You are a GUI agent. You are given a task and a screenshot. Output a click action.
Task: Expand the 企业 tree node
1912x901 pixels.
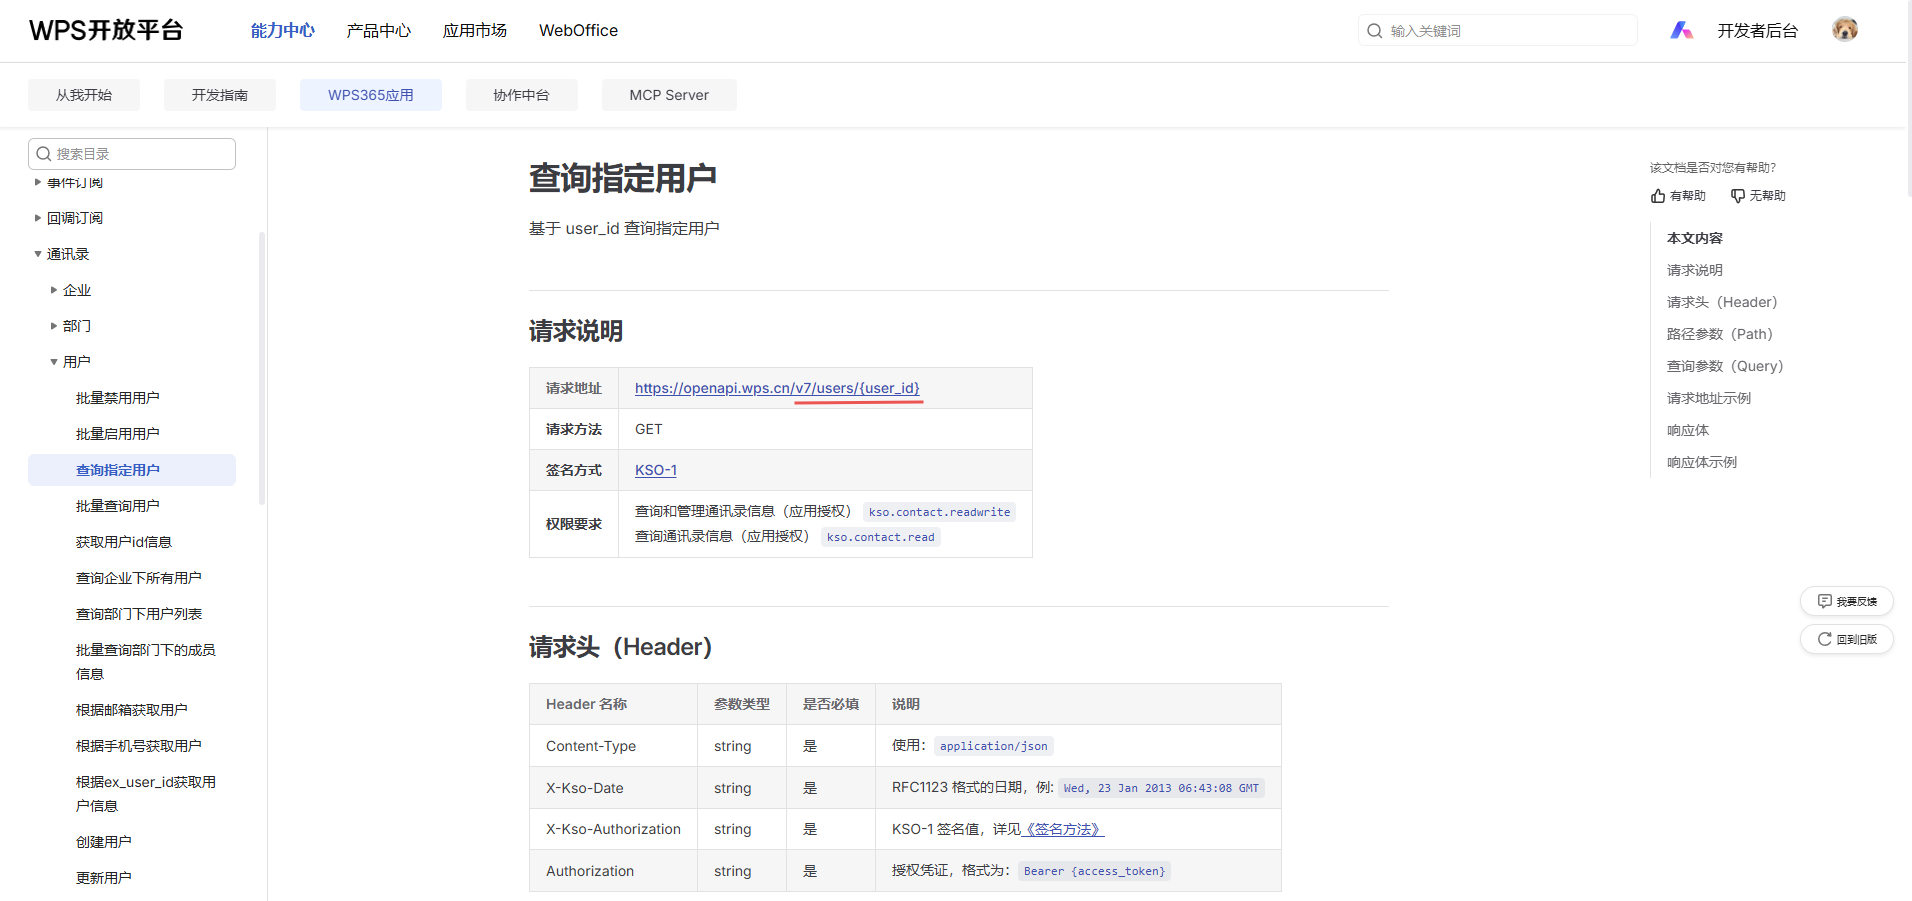[x=54, y=290]
